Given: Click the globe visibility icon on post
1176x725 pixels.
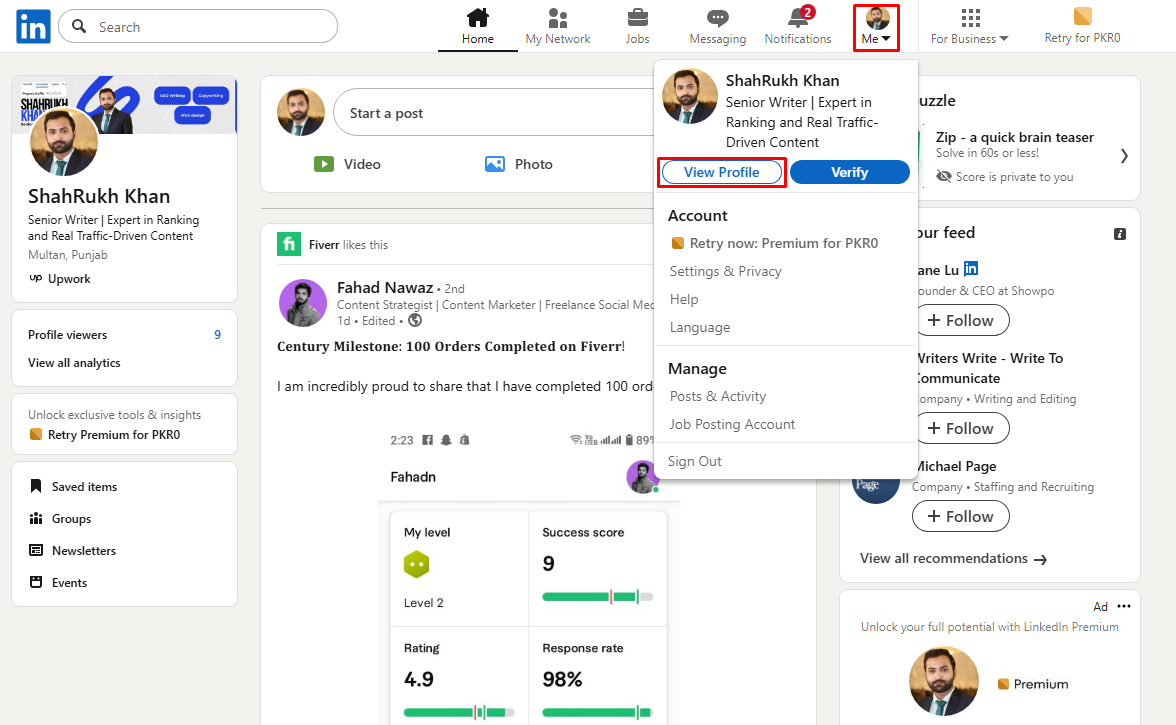Looking at the screenshot, I should [415, 320].
